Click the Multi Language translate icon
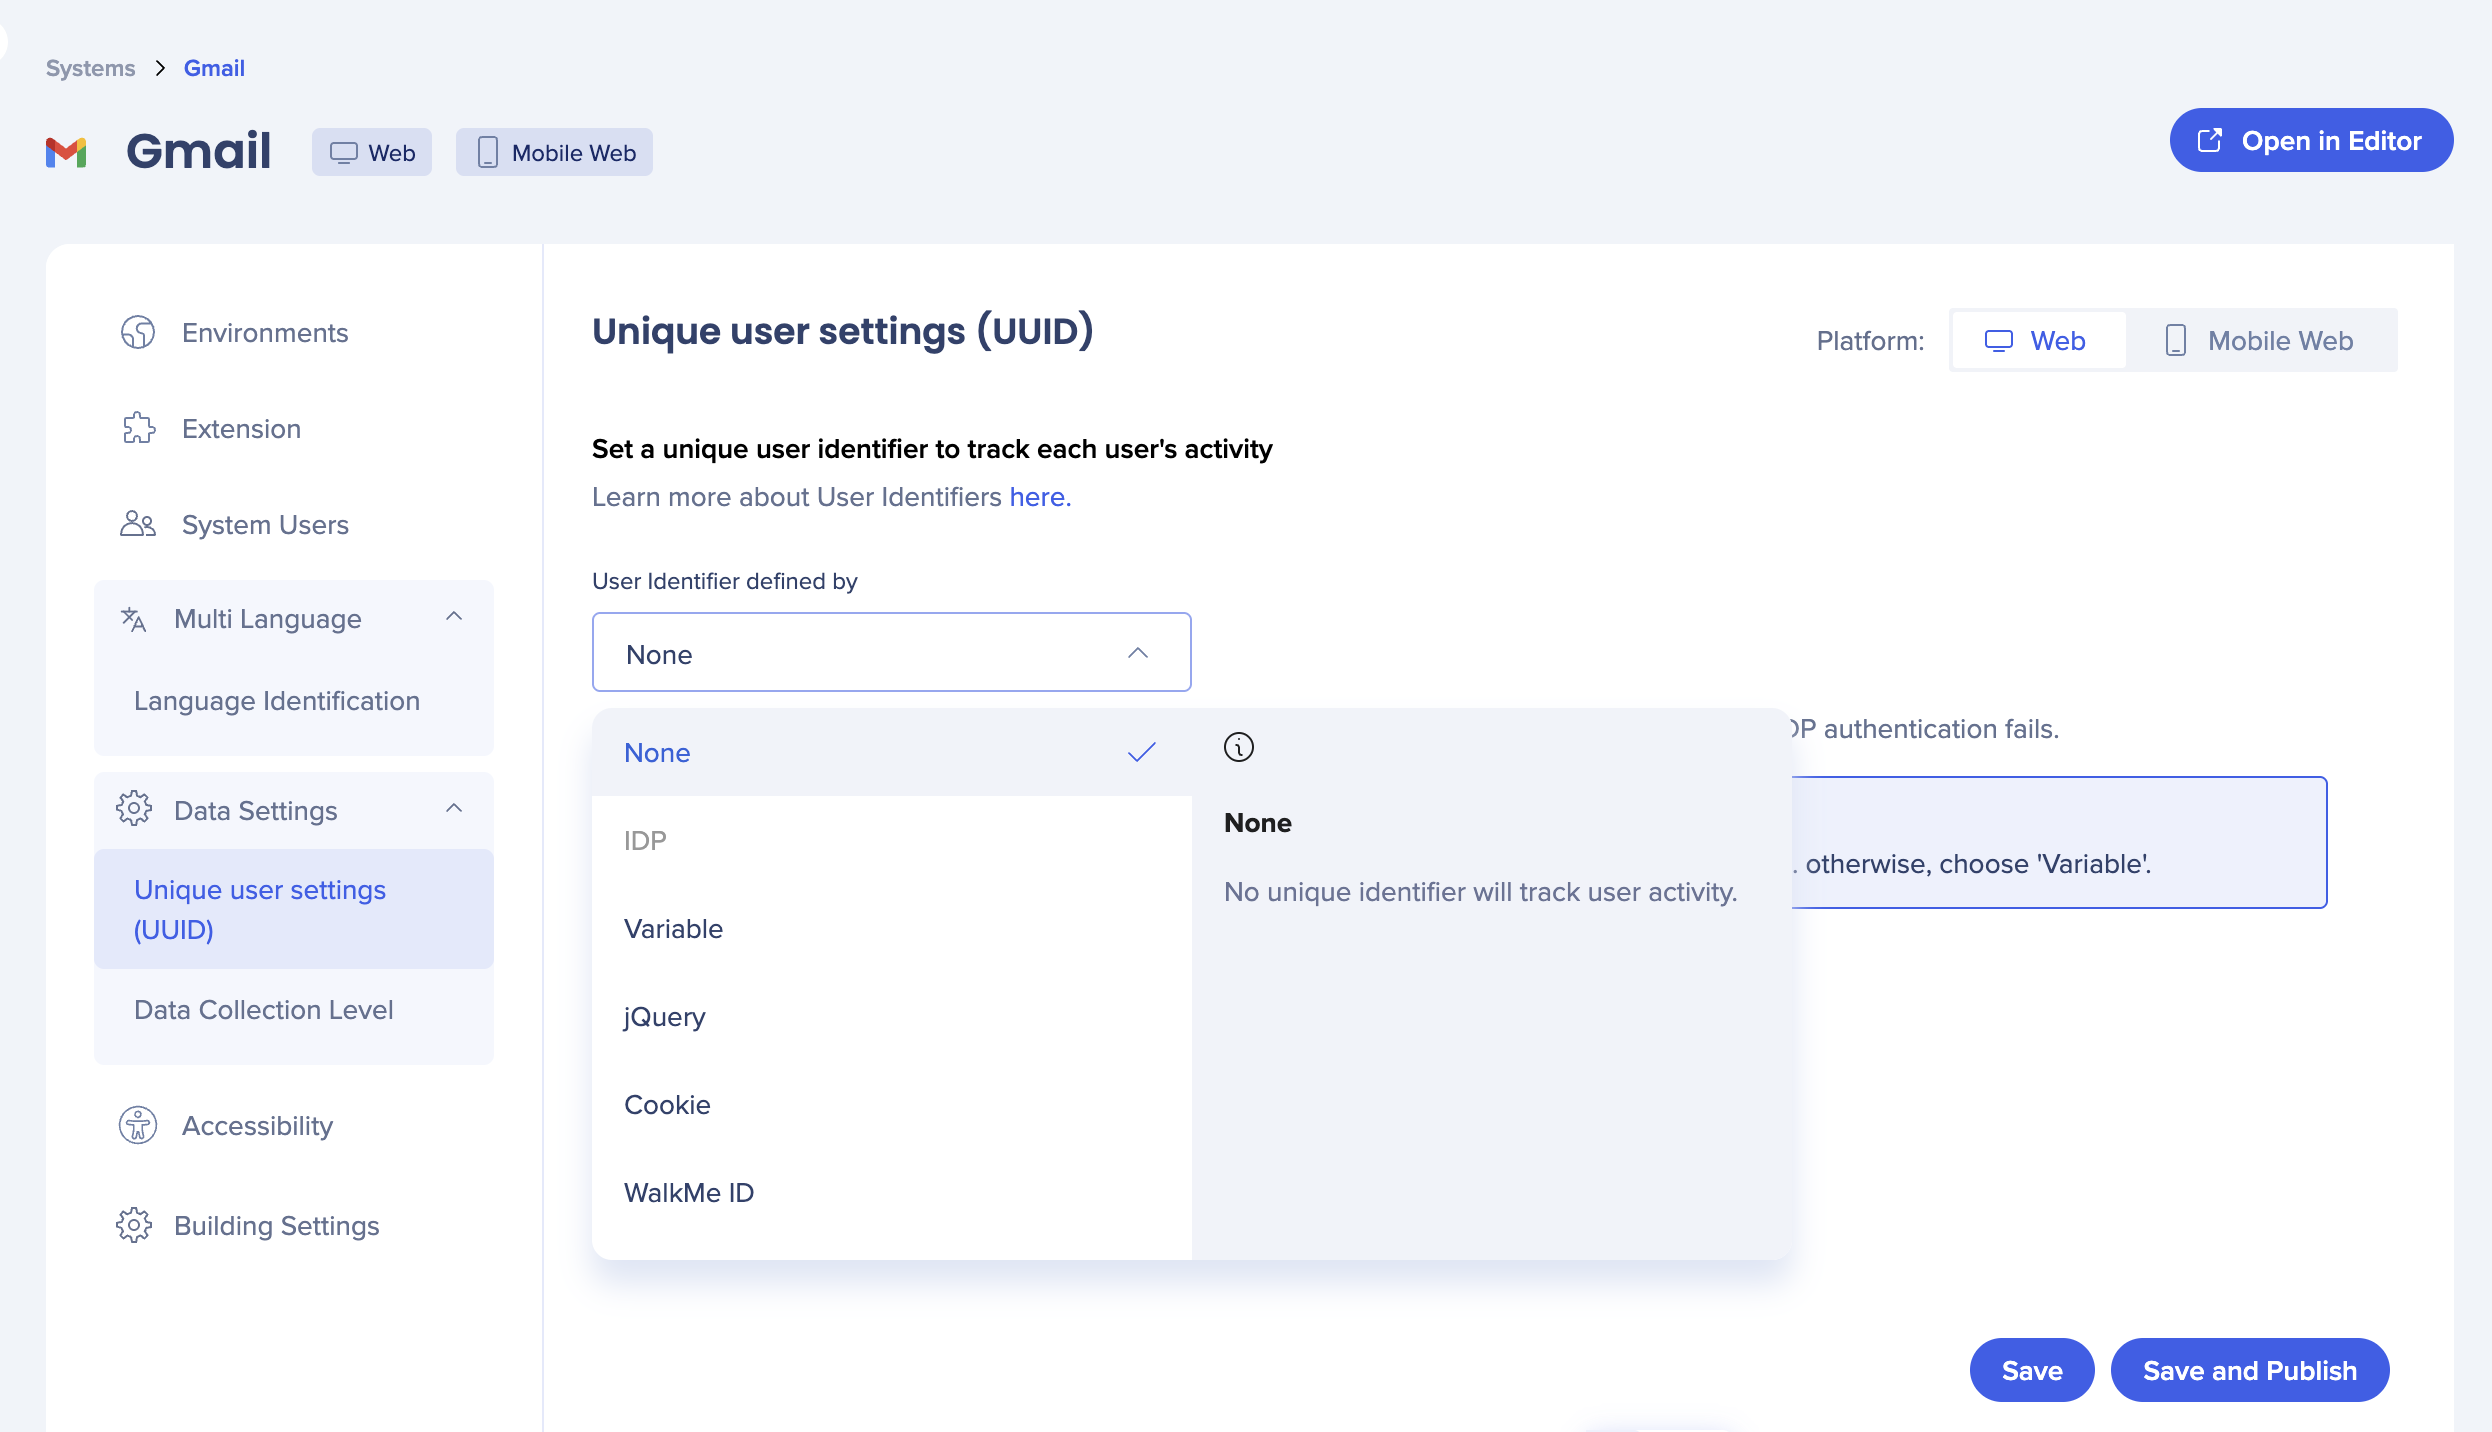The height and width of the screenshot is (1432, 2492). [x=134, y=619]
